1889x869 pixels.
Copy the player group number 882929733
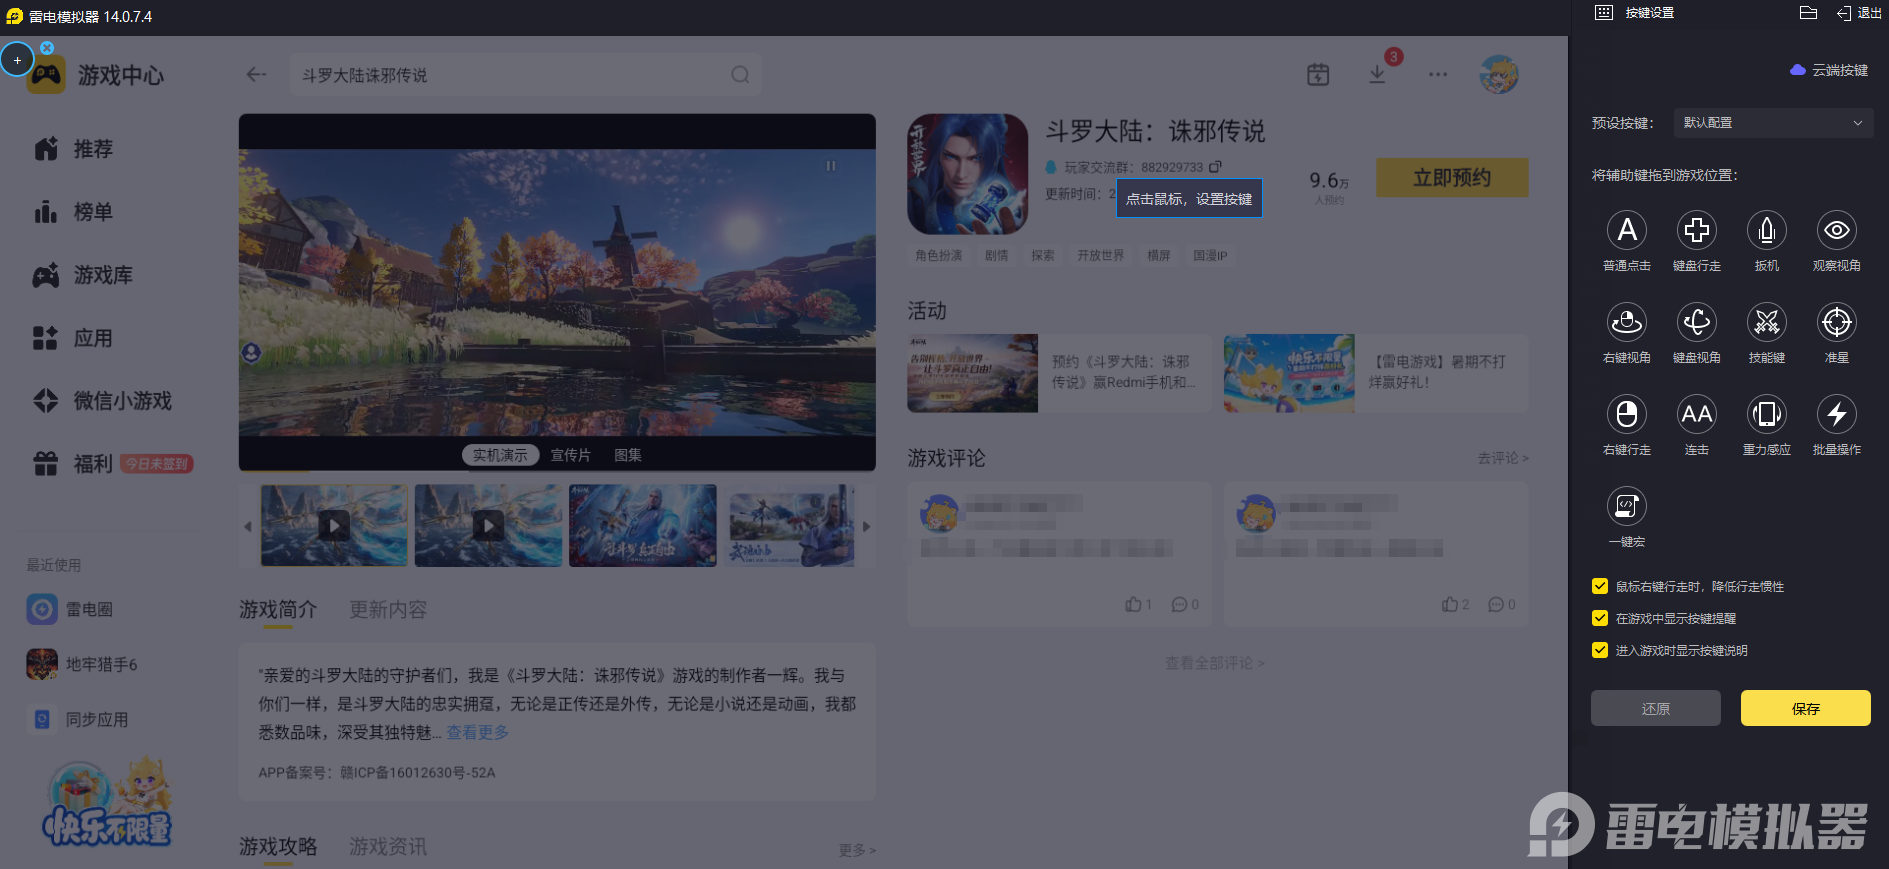(1215, 167)
